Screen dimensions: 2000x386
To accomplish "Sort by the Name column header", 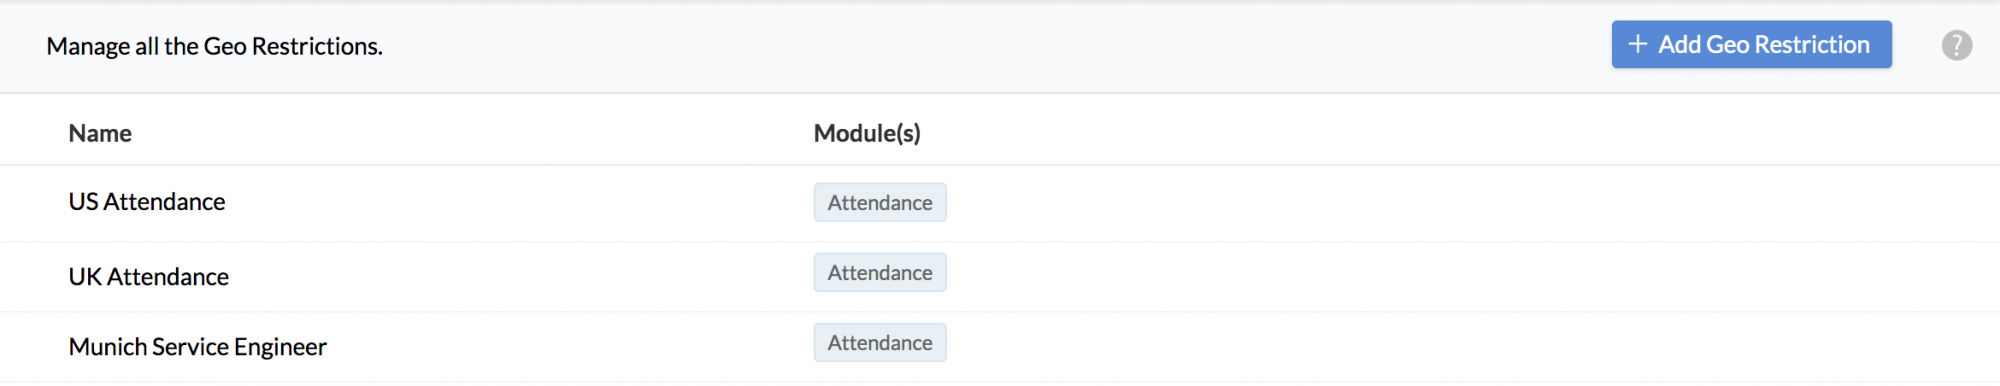I will 100,133.
